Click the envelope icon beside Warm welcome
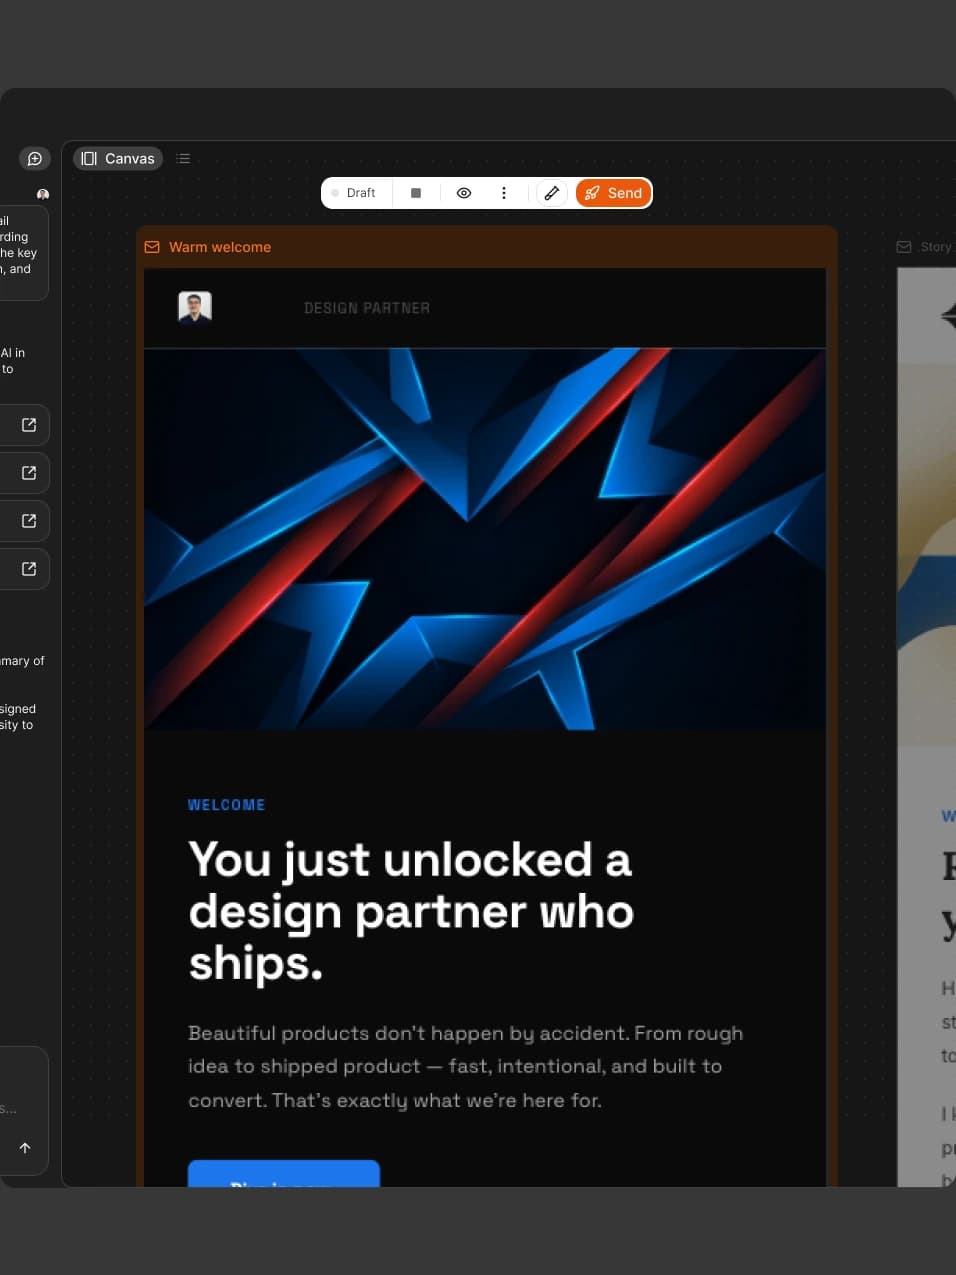 tap(152, 247)
